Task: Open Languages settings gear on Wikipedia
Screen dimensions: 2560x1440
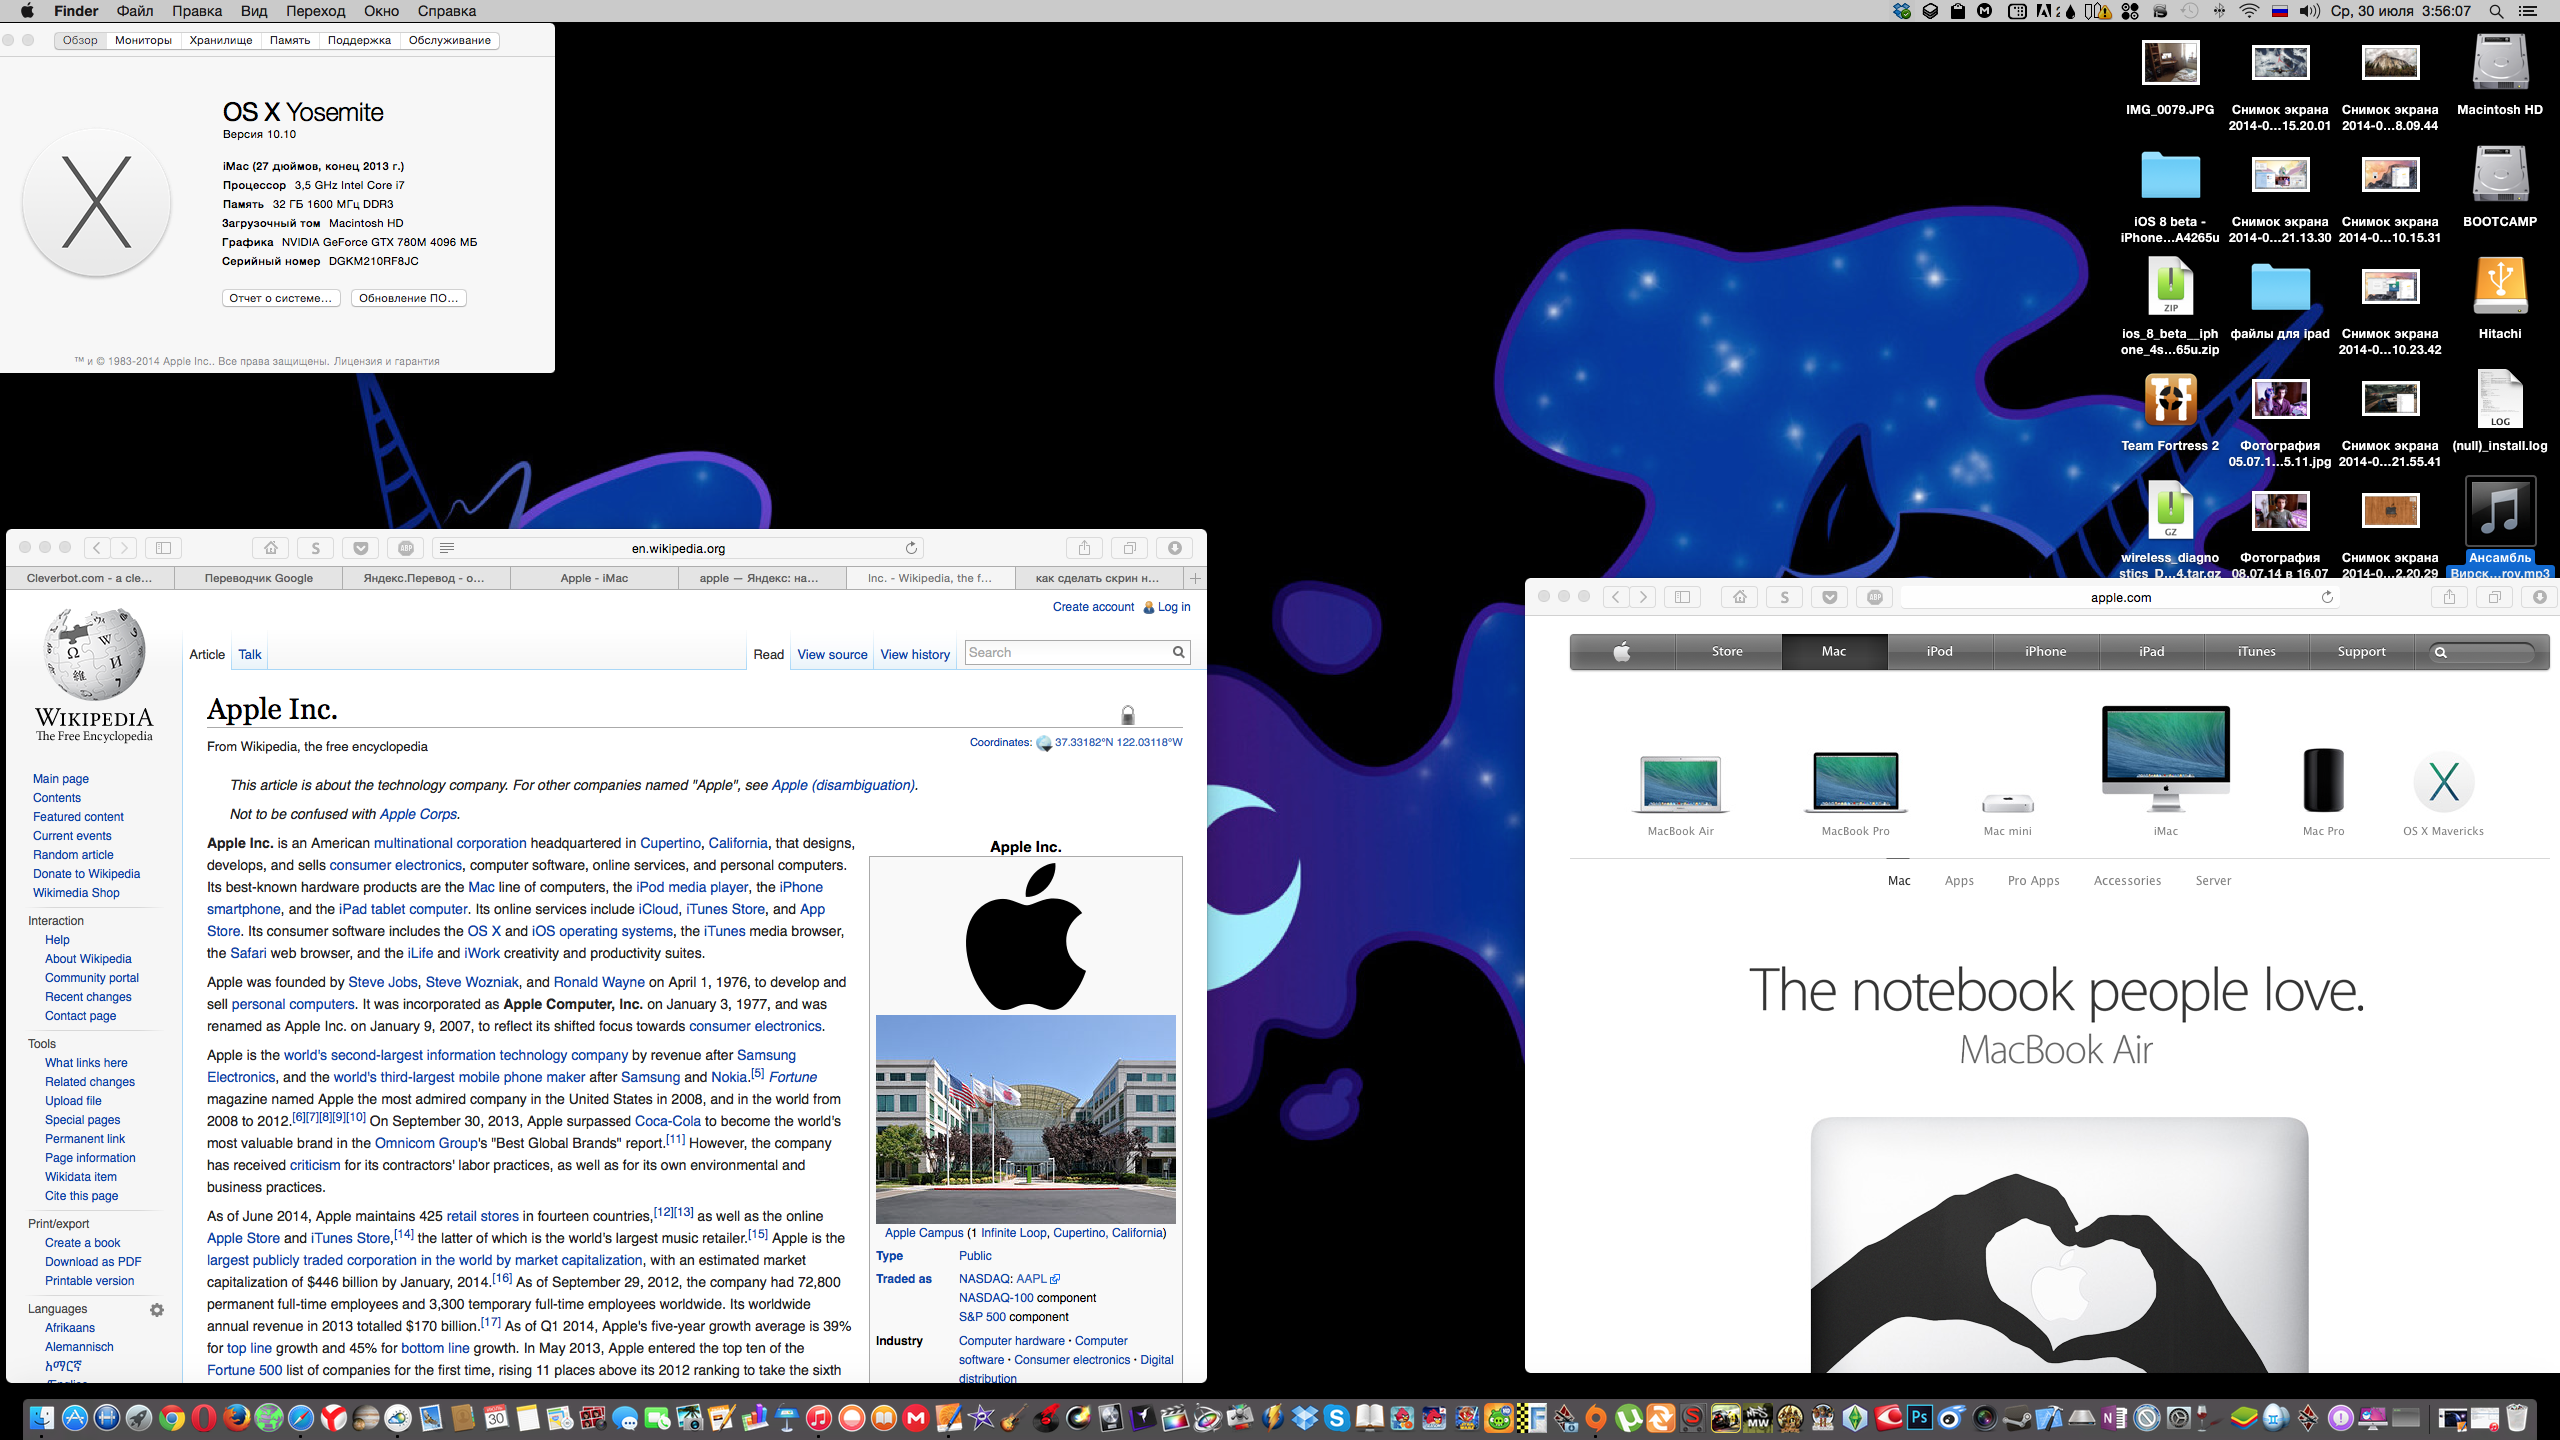Action: pos(157,1309)
